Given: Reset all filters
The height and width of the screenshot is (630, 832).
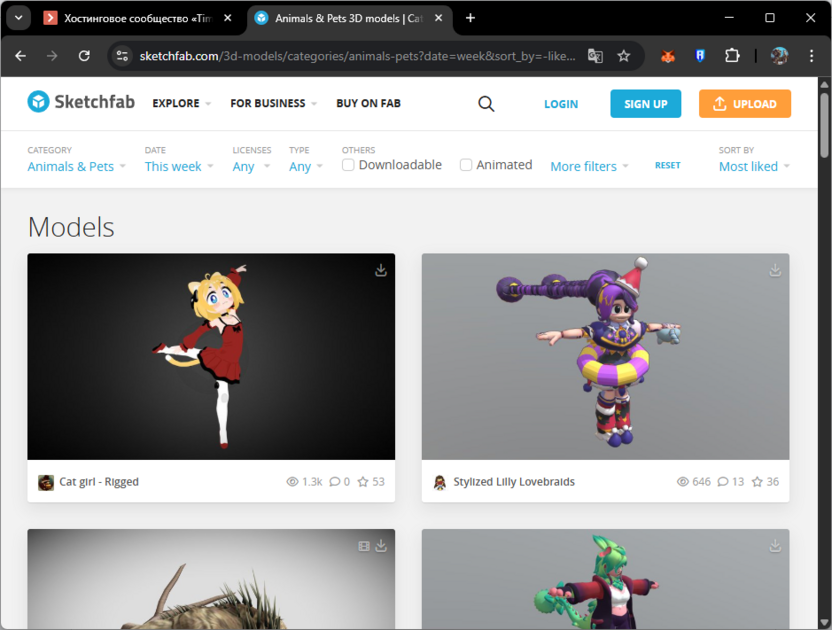Looking at the screenshot, I should 668,166.
